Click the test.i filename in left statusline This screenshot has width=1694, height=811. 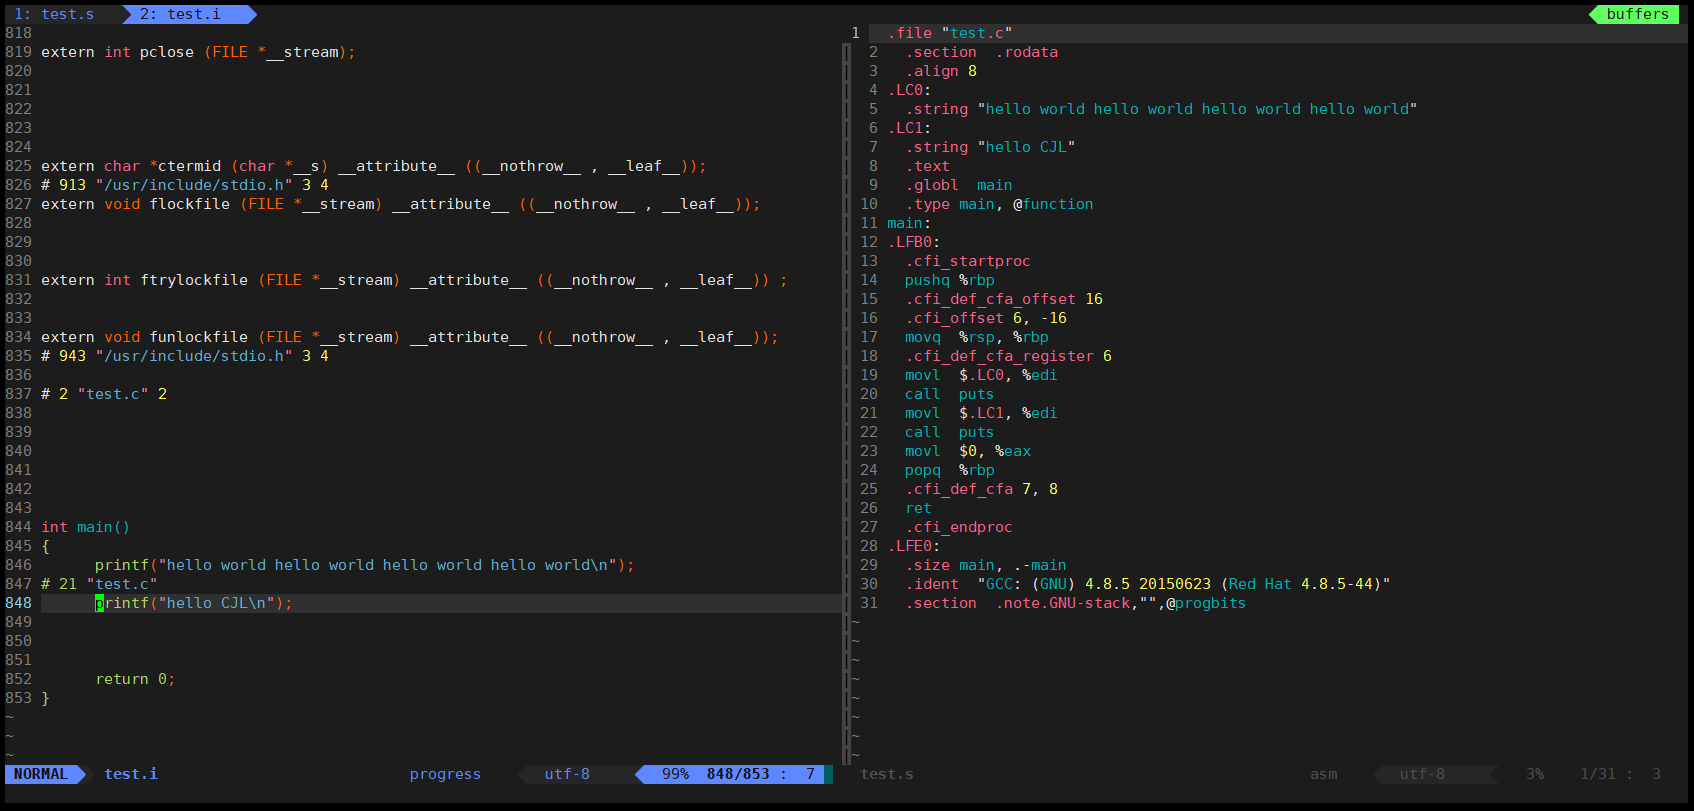tap(131, 774)
